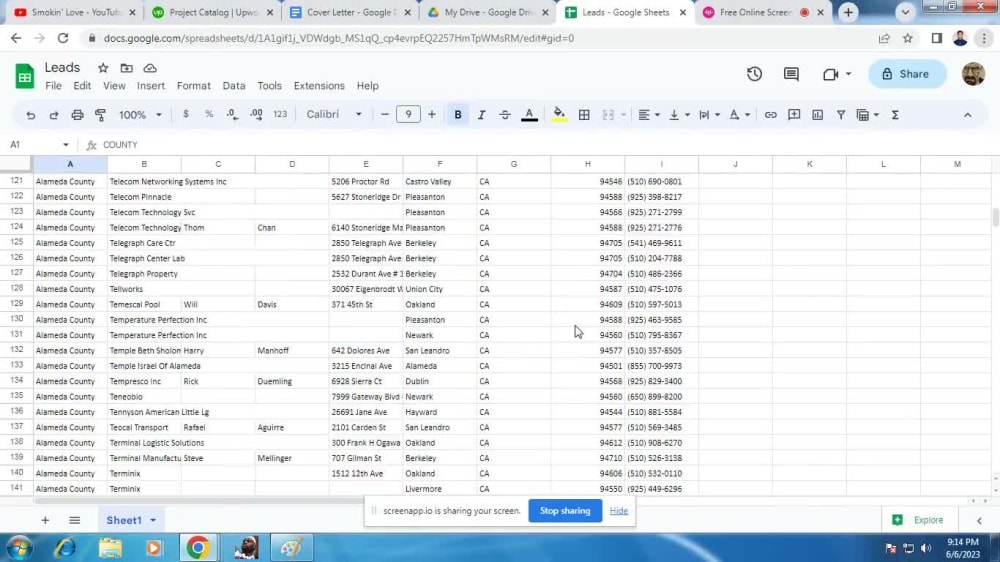
Task: Open version history clock icon
Action: coord(754,74)
